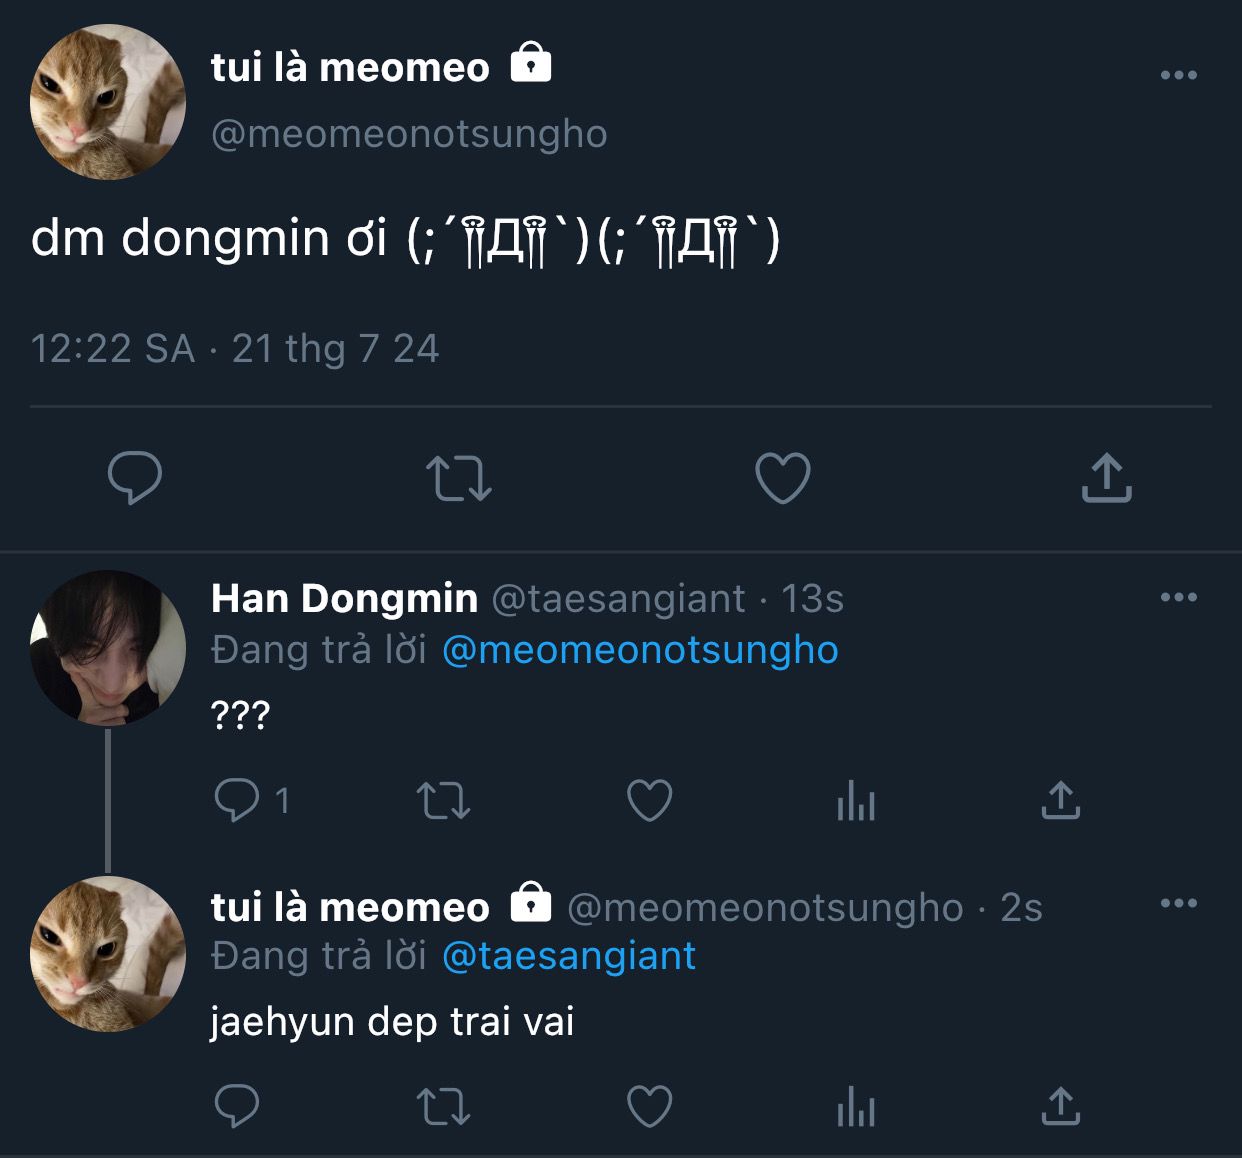Reply to Han Dongmin's ??? tweet

coord(237,800)
